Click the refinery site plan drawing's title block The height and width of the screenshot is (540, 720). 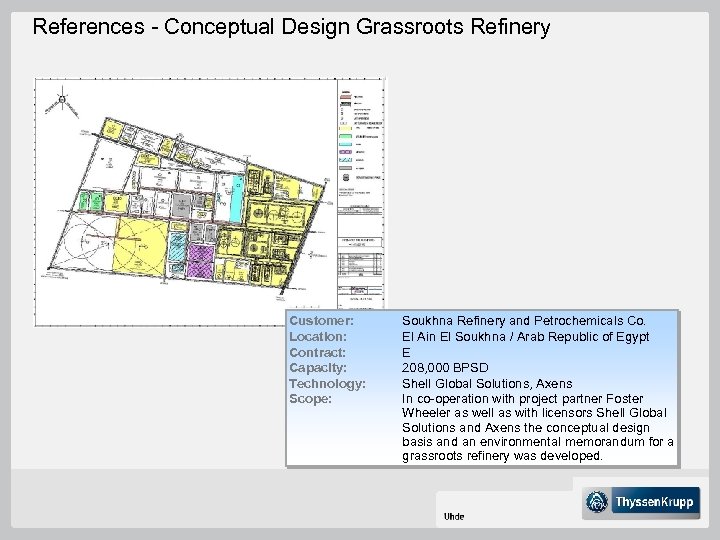[x=360, y=291]
